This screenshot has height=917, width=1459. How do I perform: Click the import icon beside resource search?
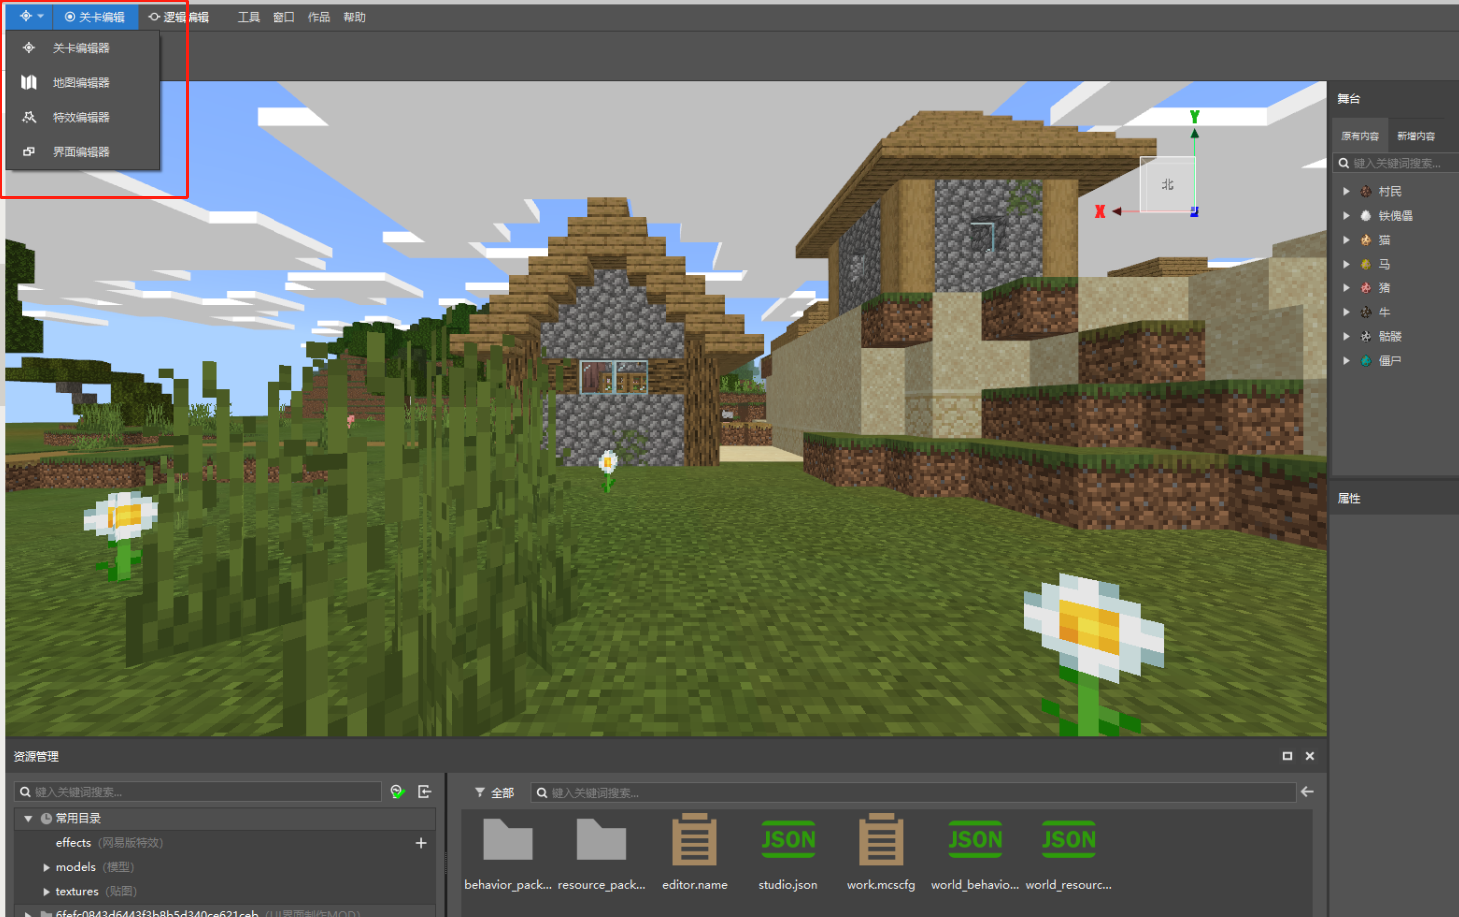424,792
